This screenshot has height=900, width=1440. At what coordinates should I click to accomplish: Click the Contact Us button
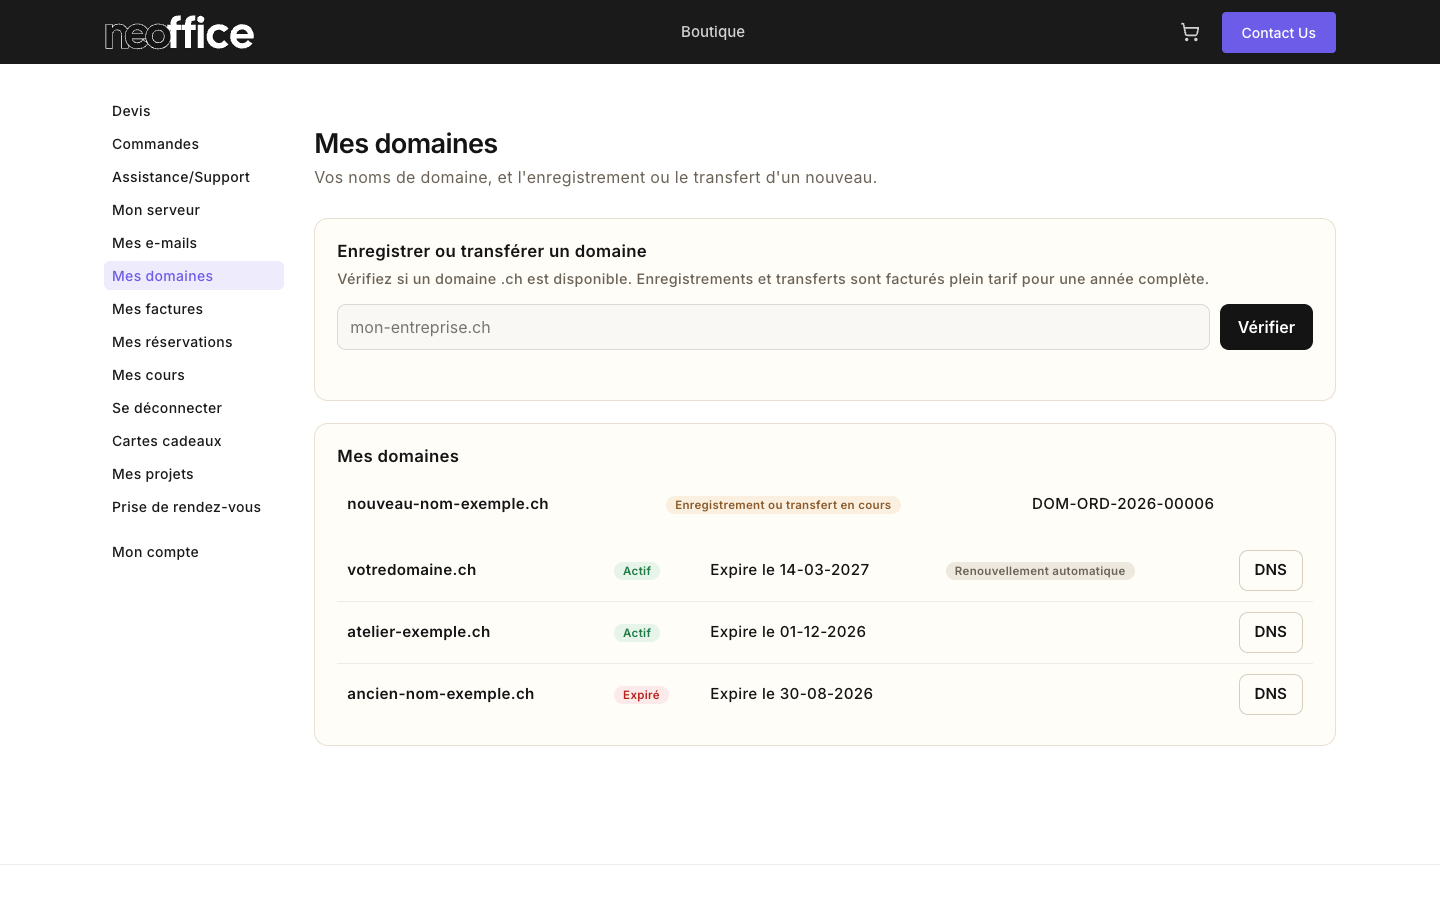click(x=1278, y=32)
